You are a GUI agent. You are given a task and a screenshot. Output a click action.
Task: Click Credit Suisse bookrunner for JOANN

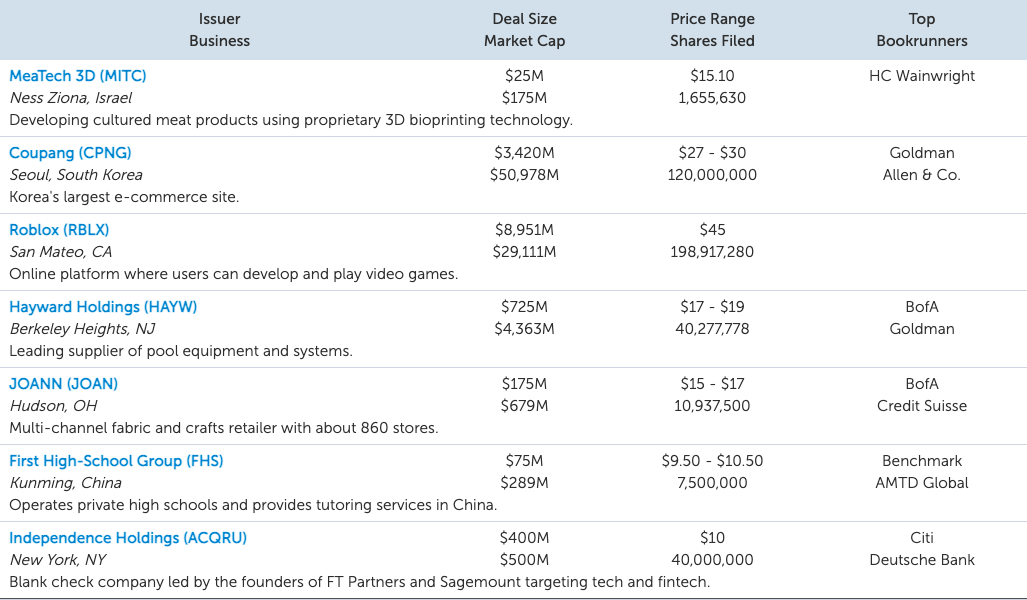[921, 406]
